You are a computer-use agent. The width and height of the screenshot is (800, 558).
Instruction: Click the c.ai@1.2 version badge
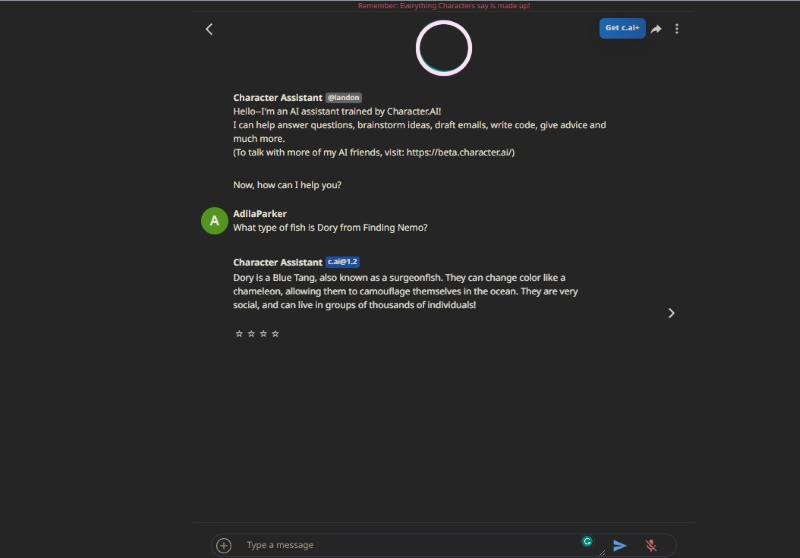342,262
